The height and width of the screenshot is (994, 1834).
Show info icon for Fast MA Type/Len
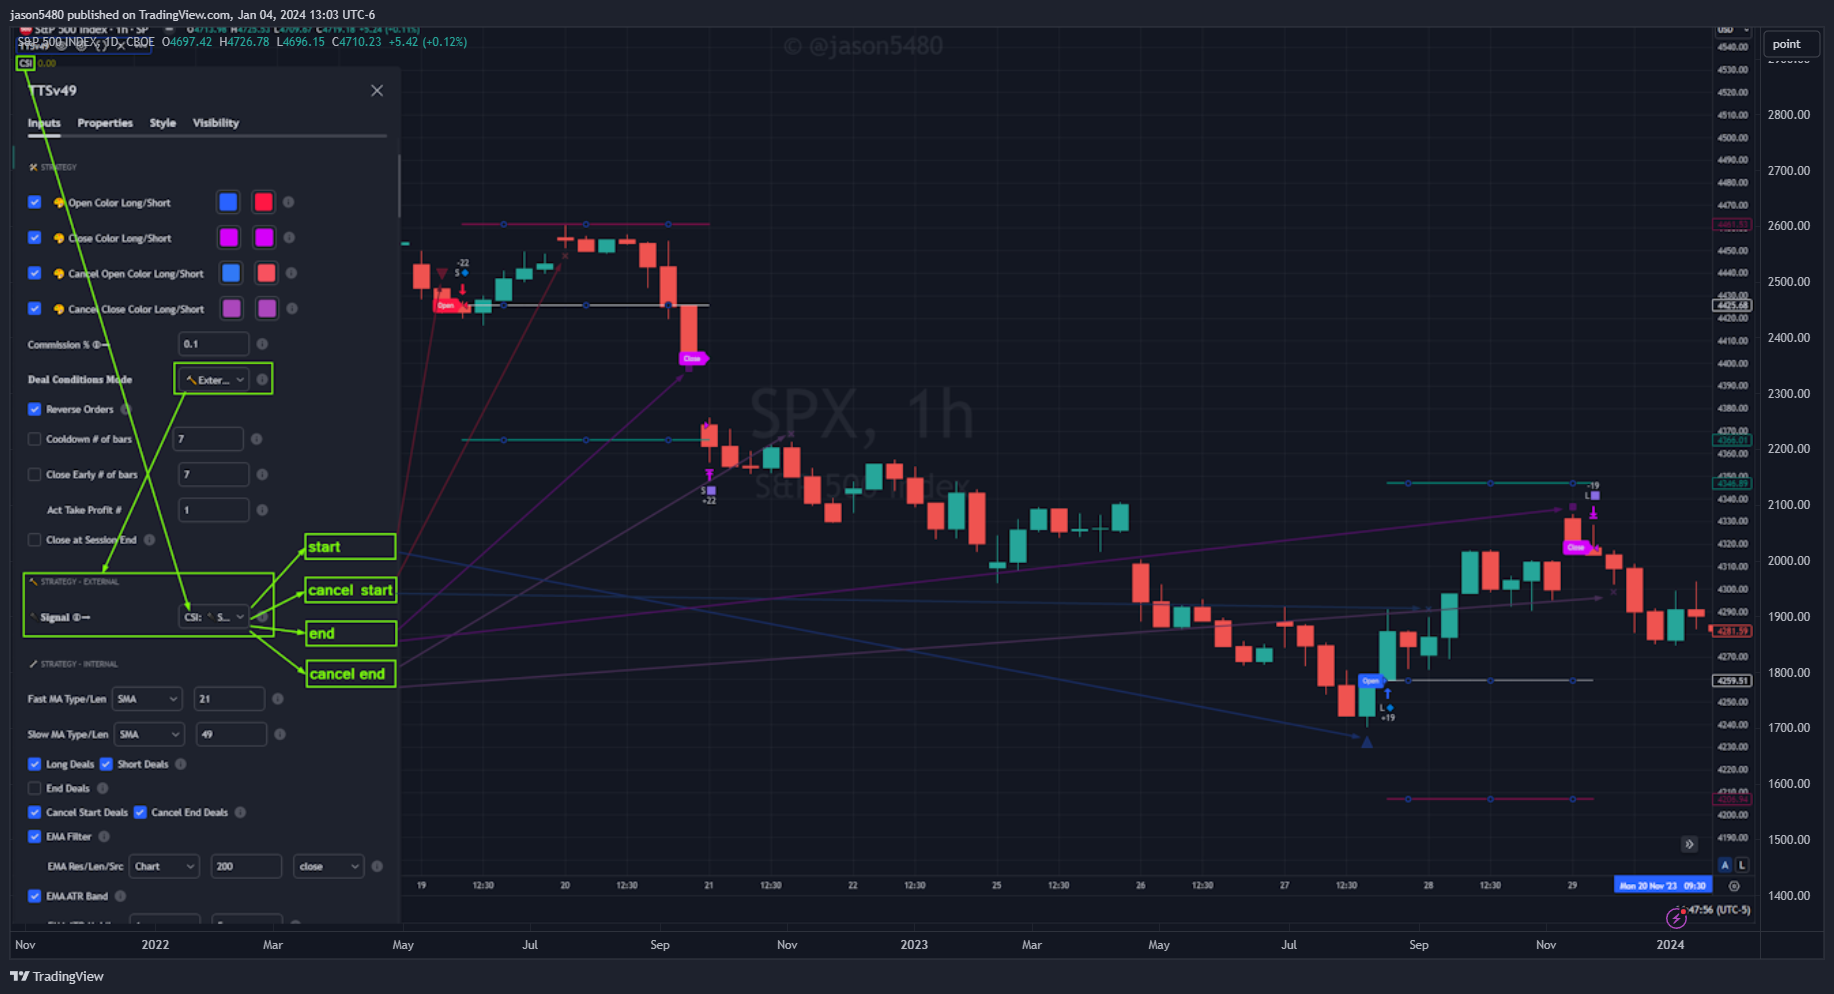click(278, 699)
